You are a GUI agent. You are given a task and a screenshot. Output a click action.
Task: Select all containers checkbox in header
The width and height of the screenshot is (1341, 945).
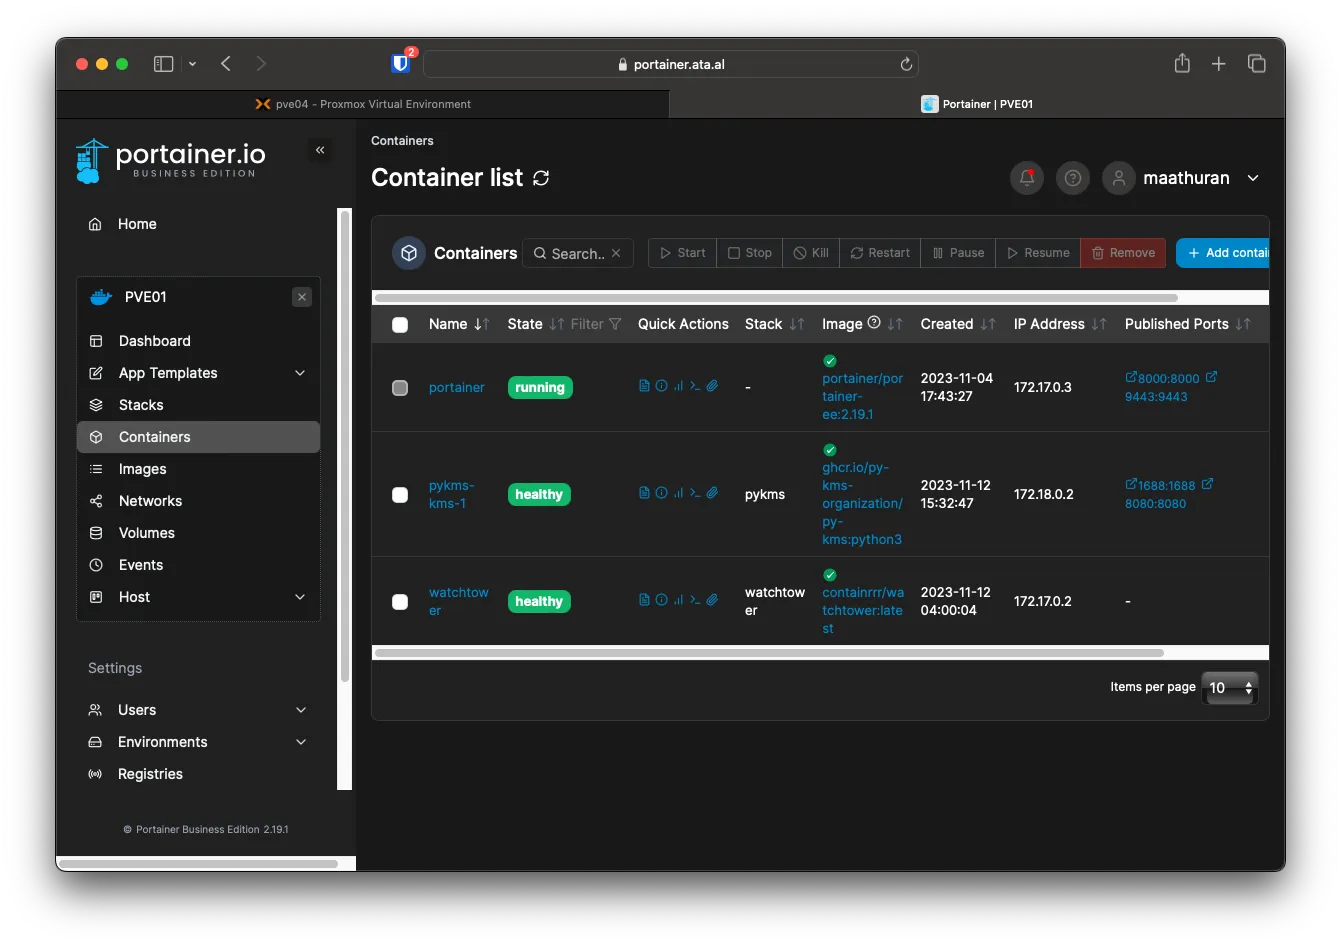click(x=400, y=325)
